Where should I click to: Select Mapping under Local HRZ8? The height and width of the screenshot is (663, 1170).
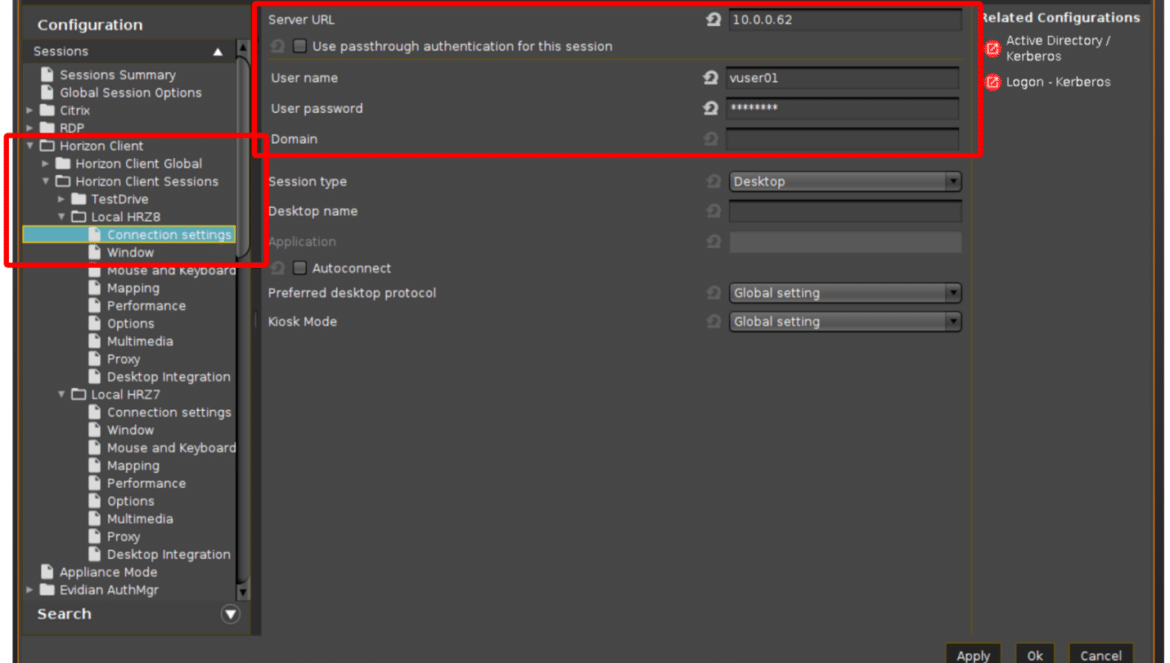click(x=133, y=289)
